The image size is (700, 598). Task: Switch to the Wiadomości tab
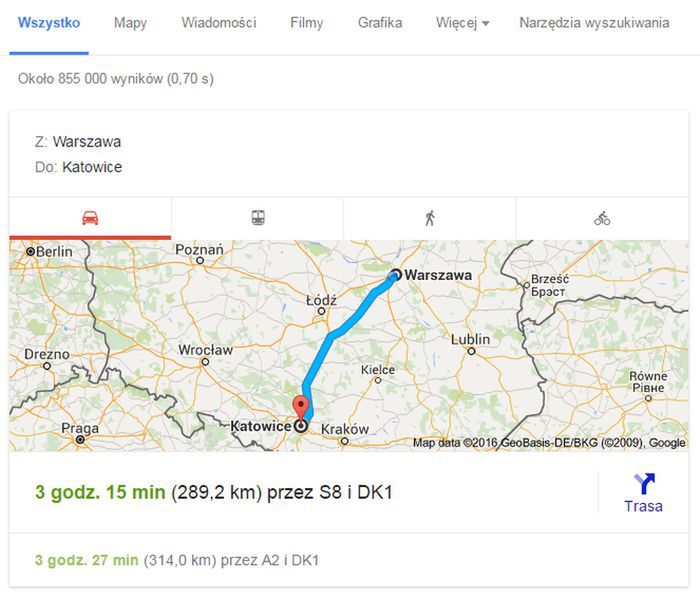click(219, 23)
